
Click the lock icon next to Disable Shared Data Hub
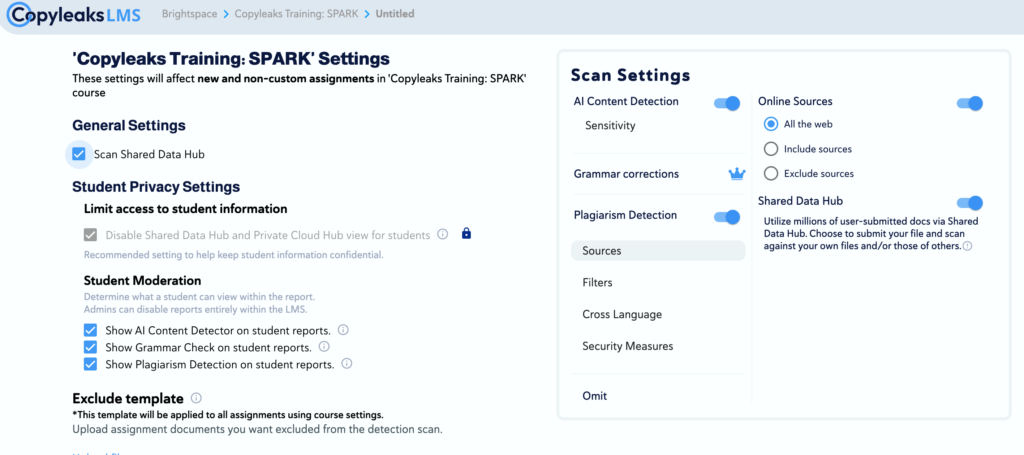tap(465, 235)
